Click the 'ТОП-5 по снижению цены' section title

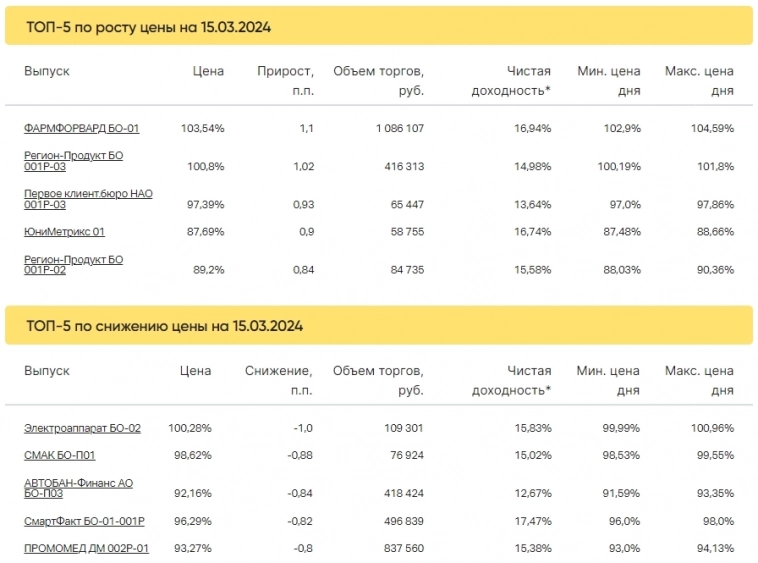(x=164, y=326)
